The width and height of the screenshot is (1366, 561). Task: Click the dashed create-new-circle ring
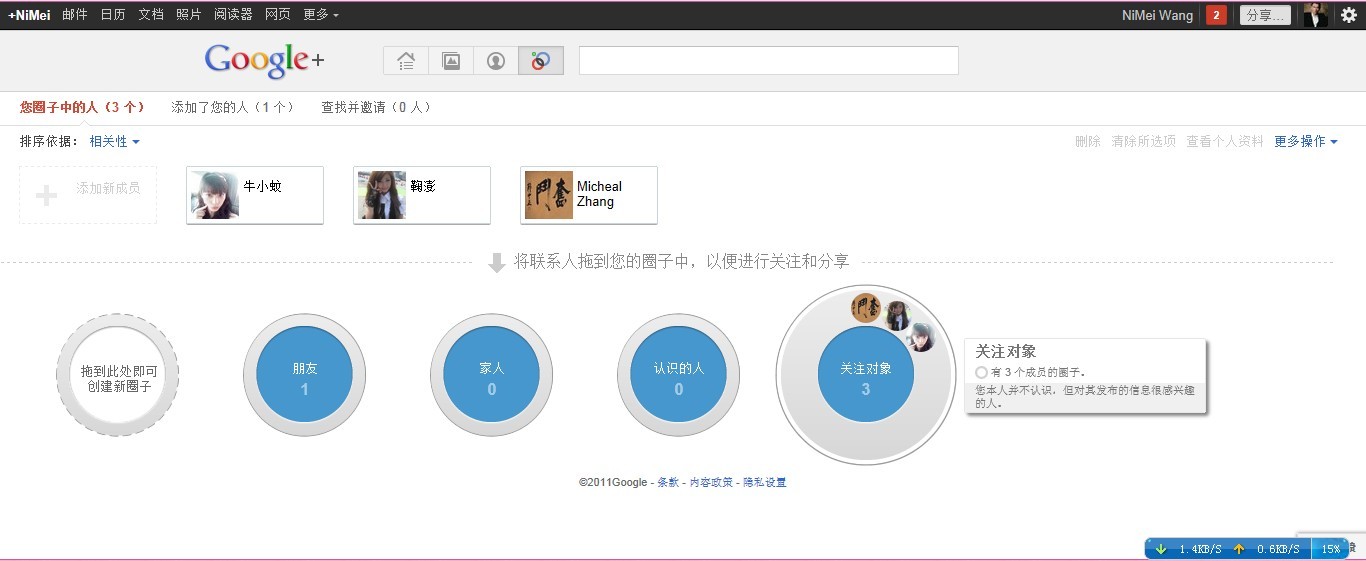[118, 375]
